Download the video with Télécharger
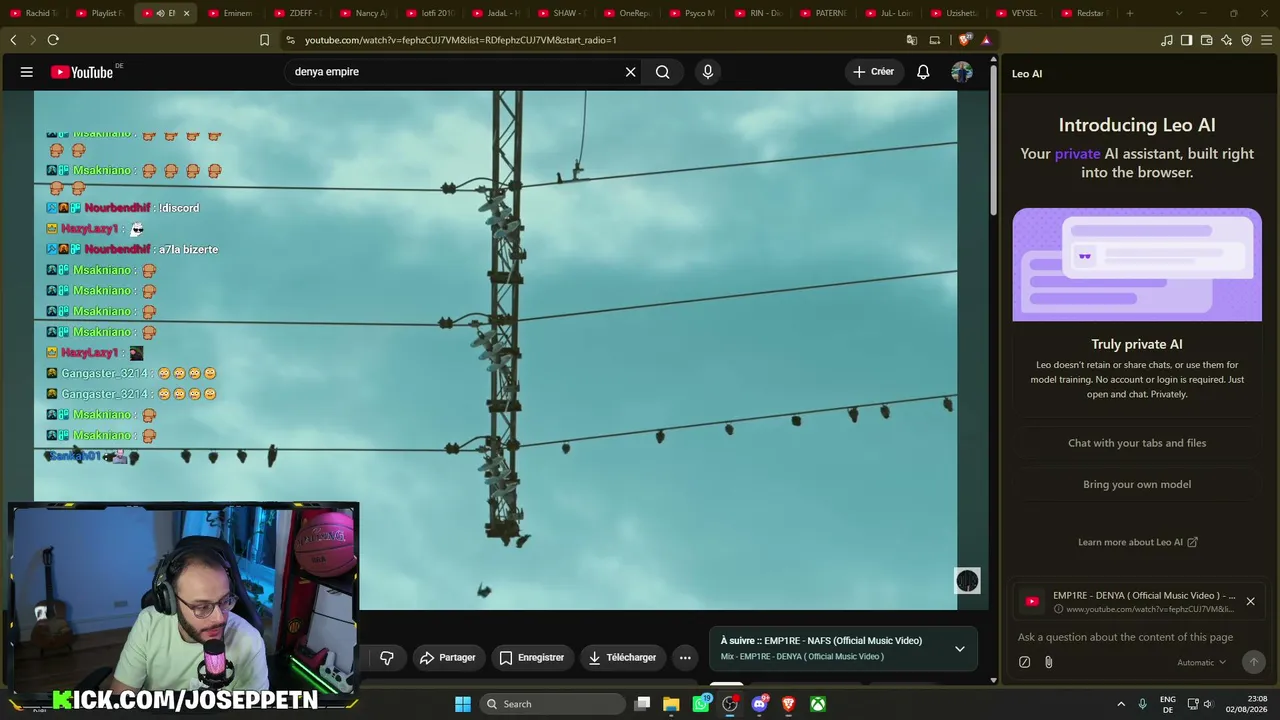 coord(621,657)
